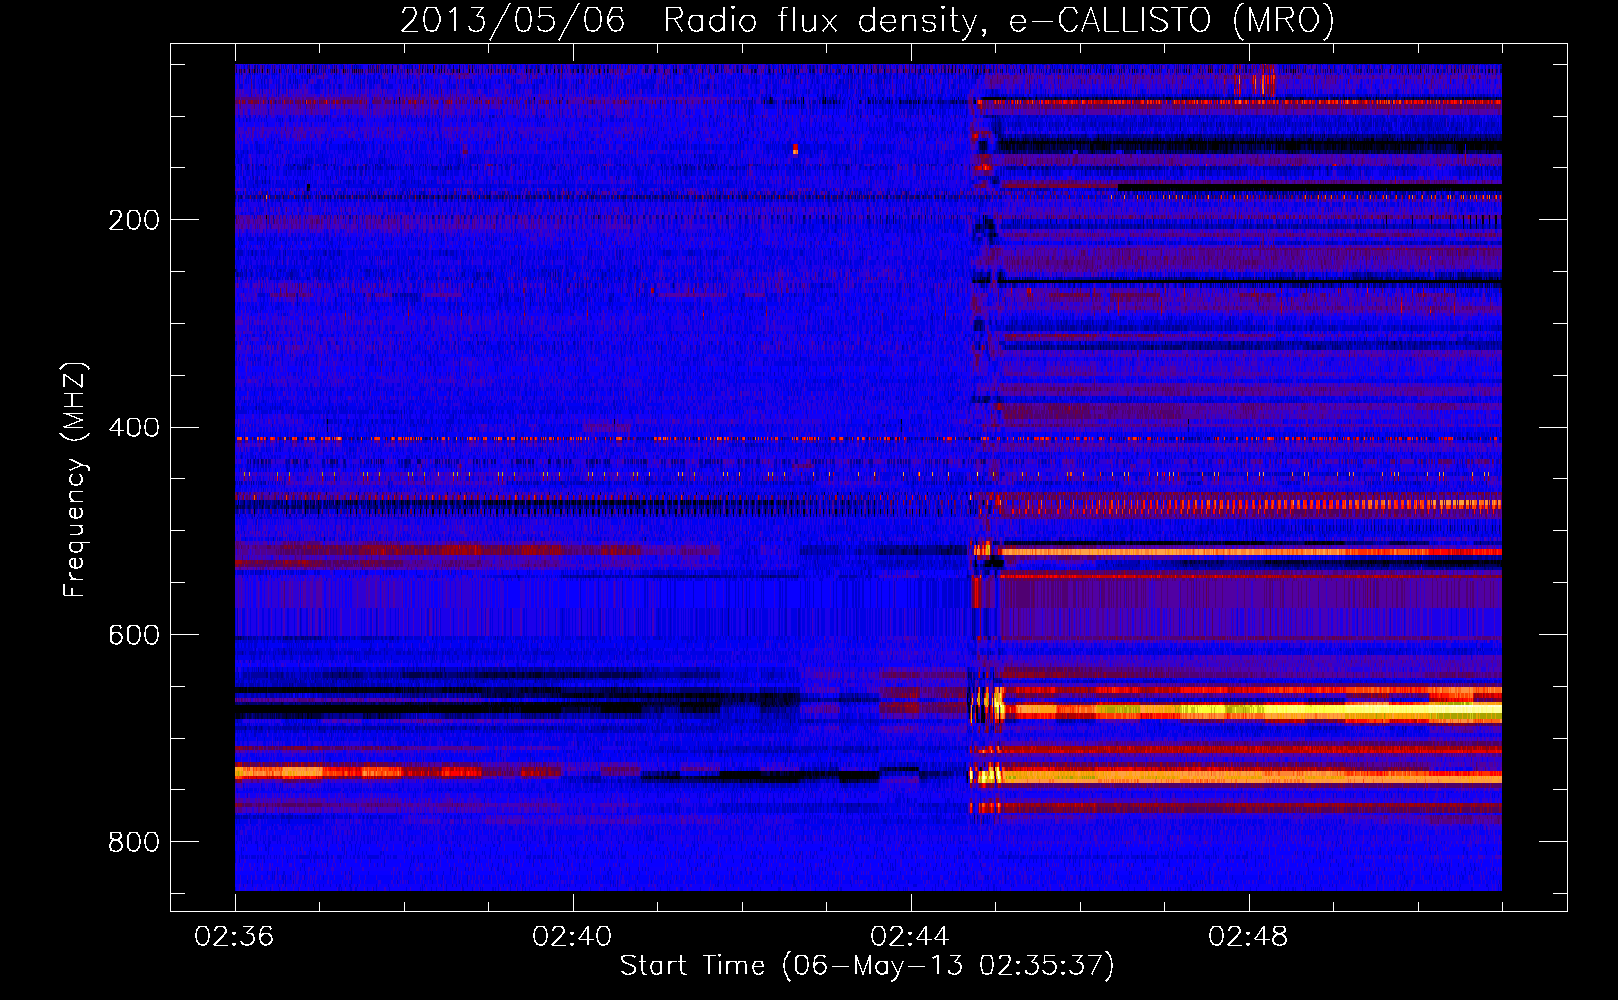Click the 200 frequency tick label
The image size is (1618, 1000).
point(134,220)
